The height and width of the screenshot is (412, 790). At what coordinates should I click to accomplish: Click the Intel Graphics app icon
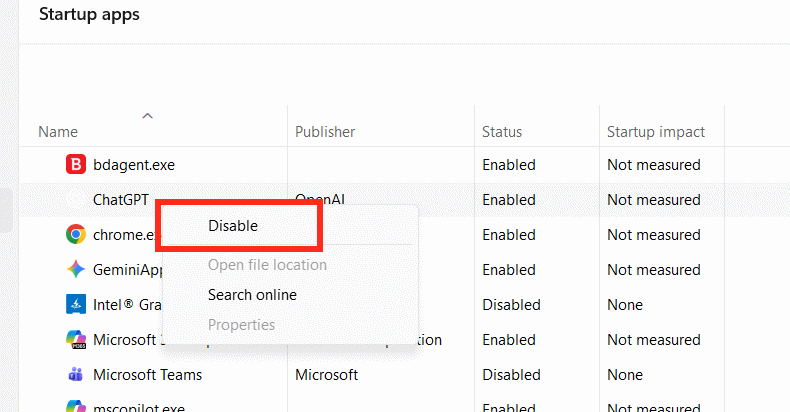pos(76,305)
